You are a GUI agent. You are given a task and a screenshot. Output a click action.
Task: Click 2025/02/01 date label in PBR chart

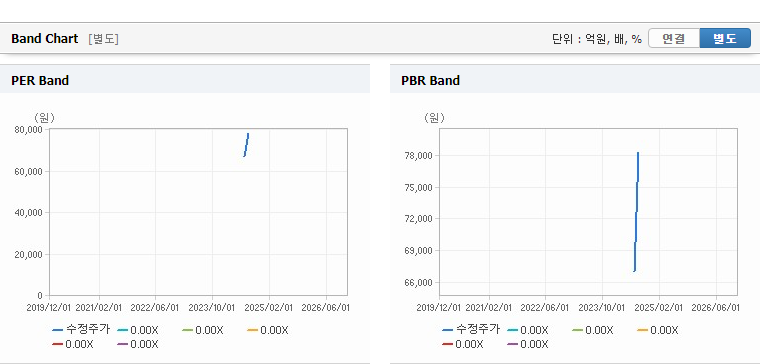click(x=660, y=308)
